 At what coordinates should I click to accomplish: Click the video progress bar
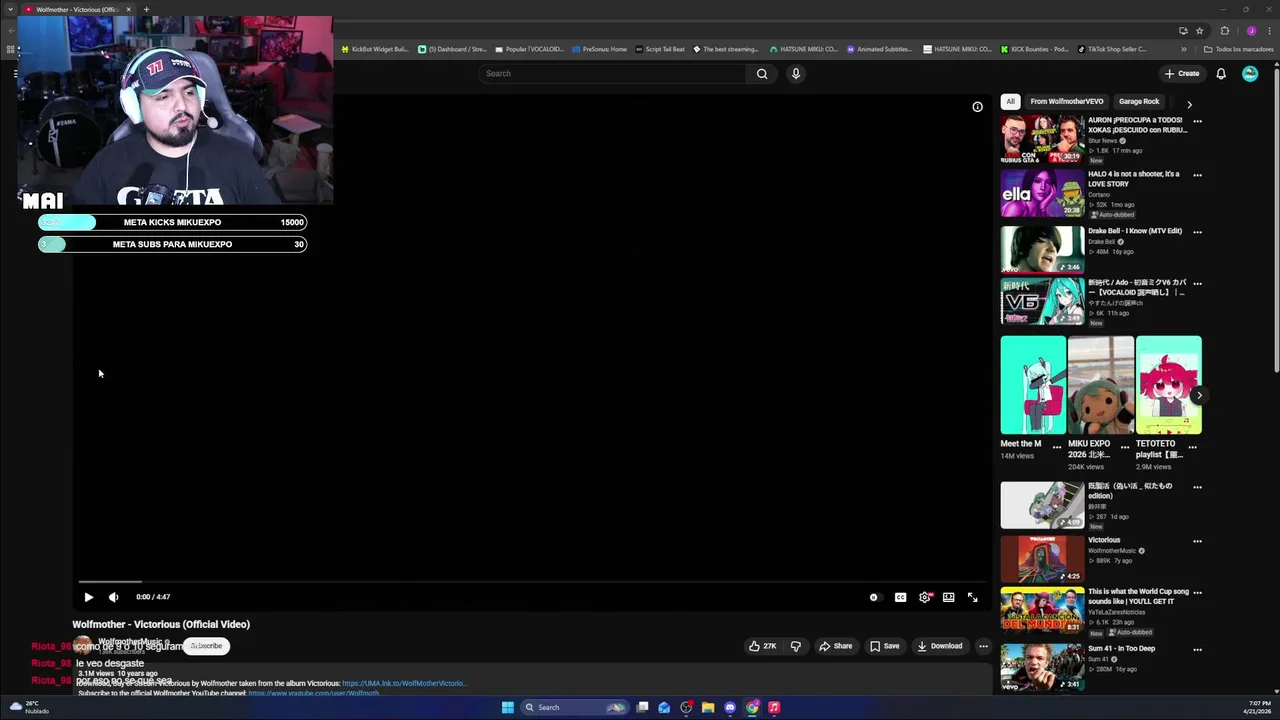[531, 581]
